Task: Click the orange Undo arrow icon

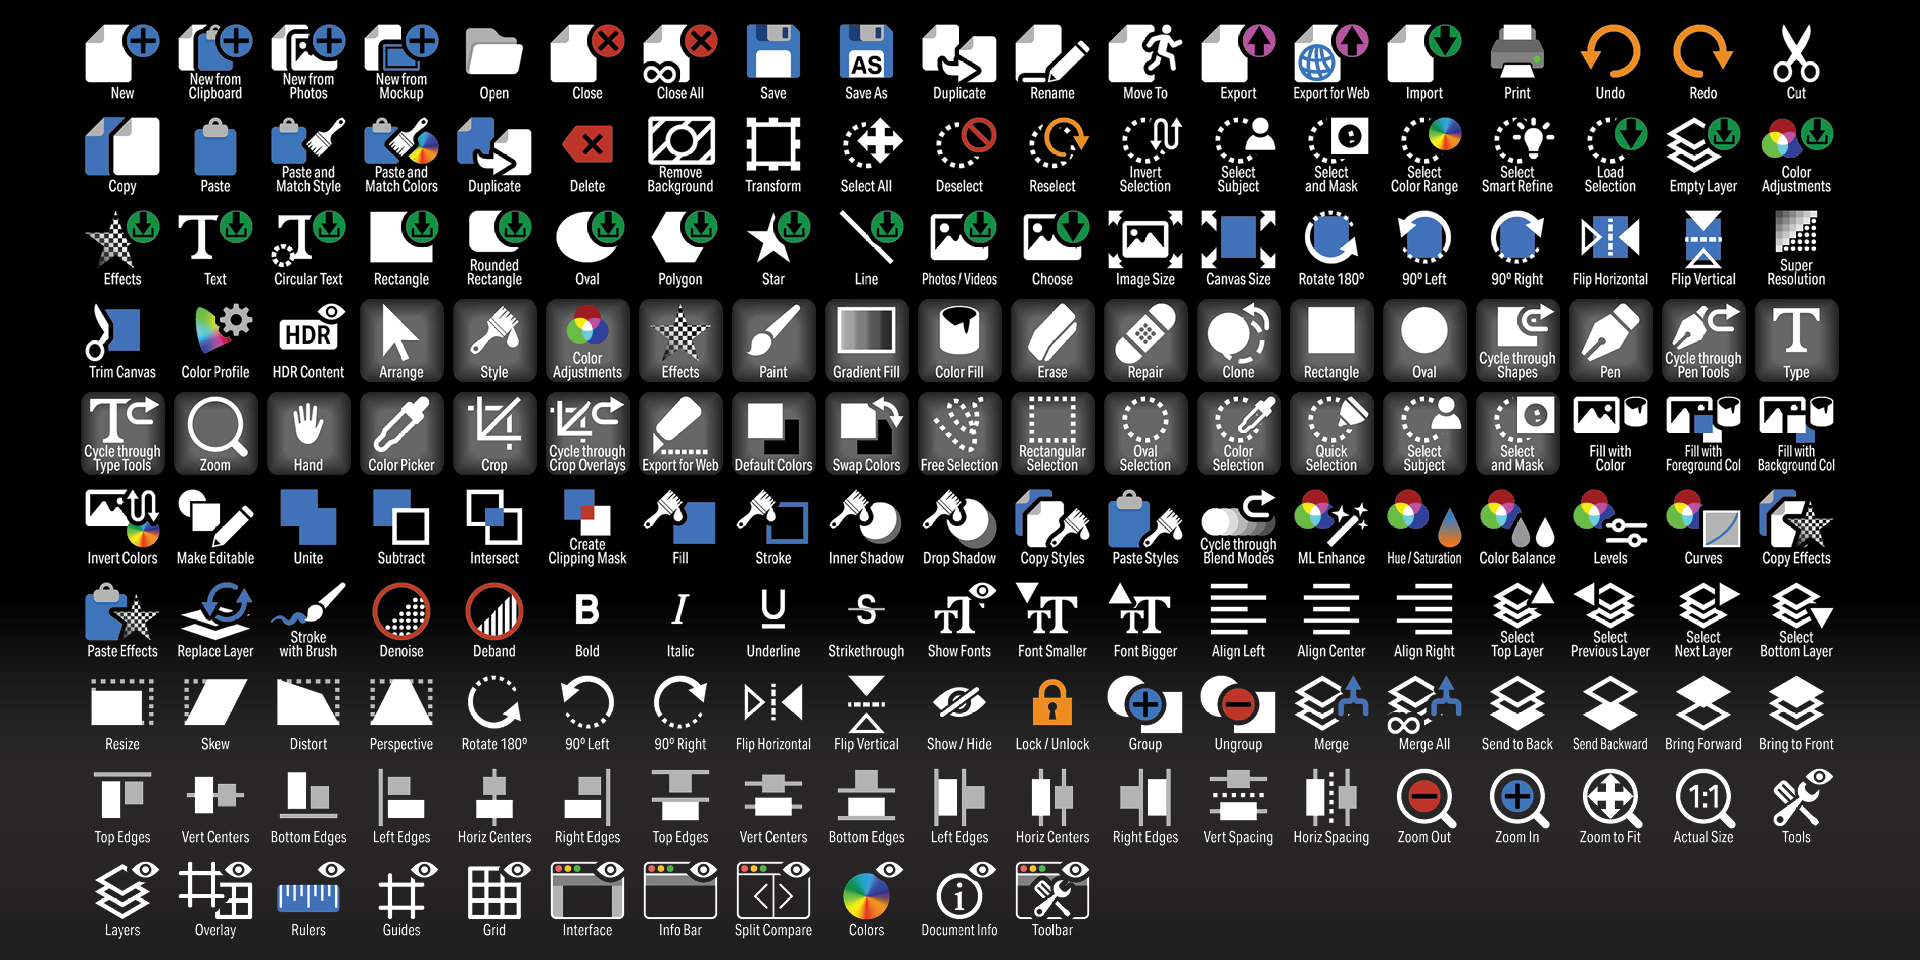Action: coord(1610,53)
